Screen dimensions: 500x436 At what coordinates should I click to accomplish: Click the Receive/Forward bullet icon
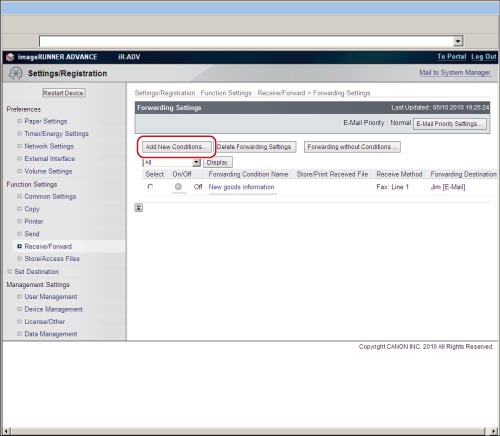coord(19,246)
